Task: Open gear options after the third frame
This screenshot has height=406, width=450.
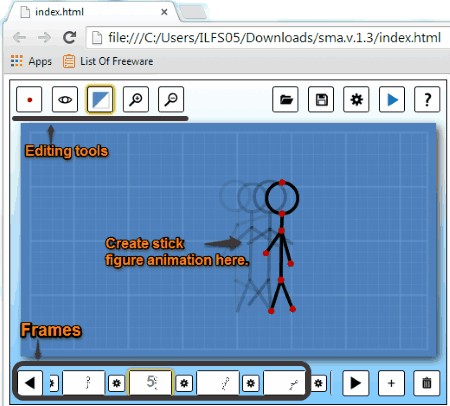Action: 251,383
